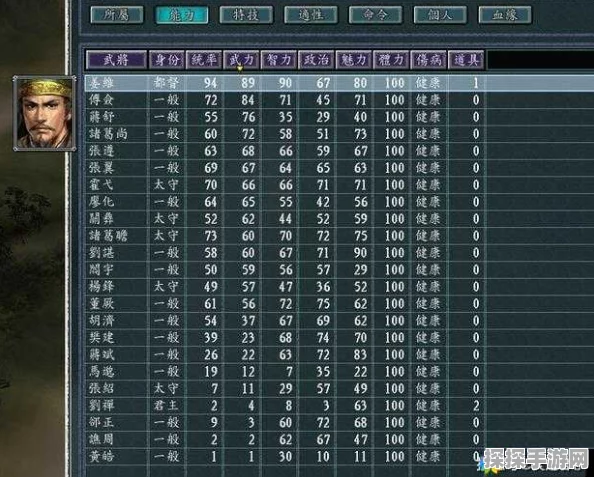
Task: Click 都督 rank in 姜維's row
Action: pos(166,83)
